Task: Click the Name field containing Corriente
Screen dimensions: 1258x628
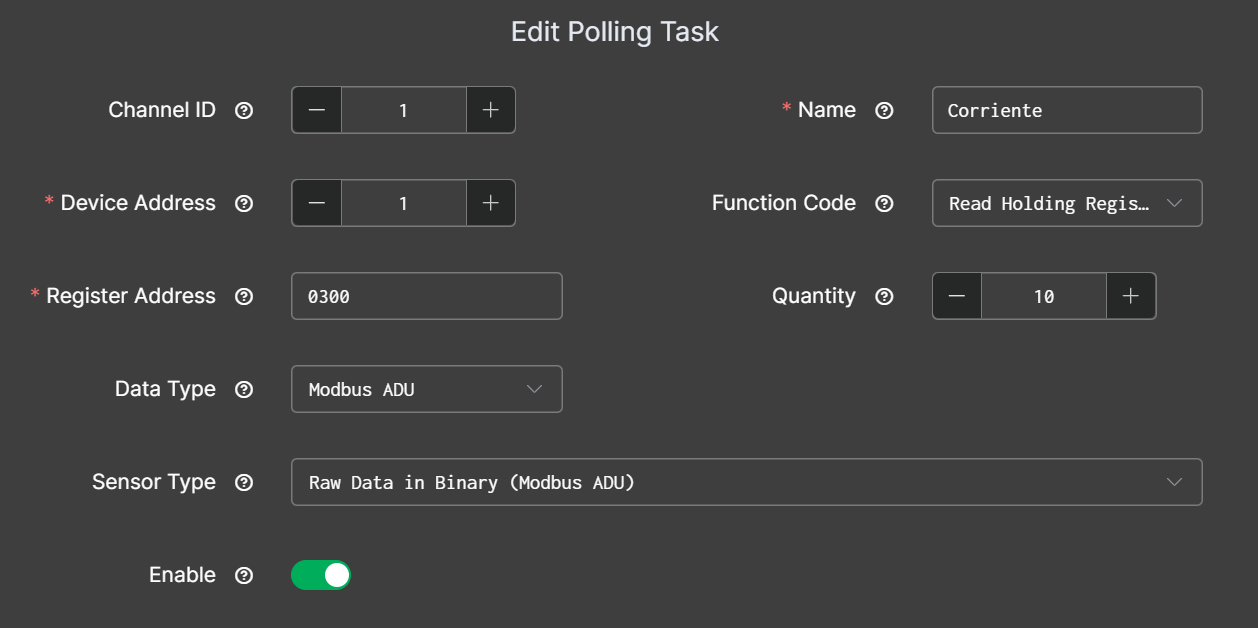Action: pyautogui.click(x=1066, y=110)
